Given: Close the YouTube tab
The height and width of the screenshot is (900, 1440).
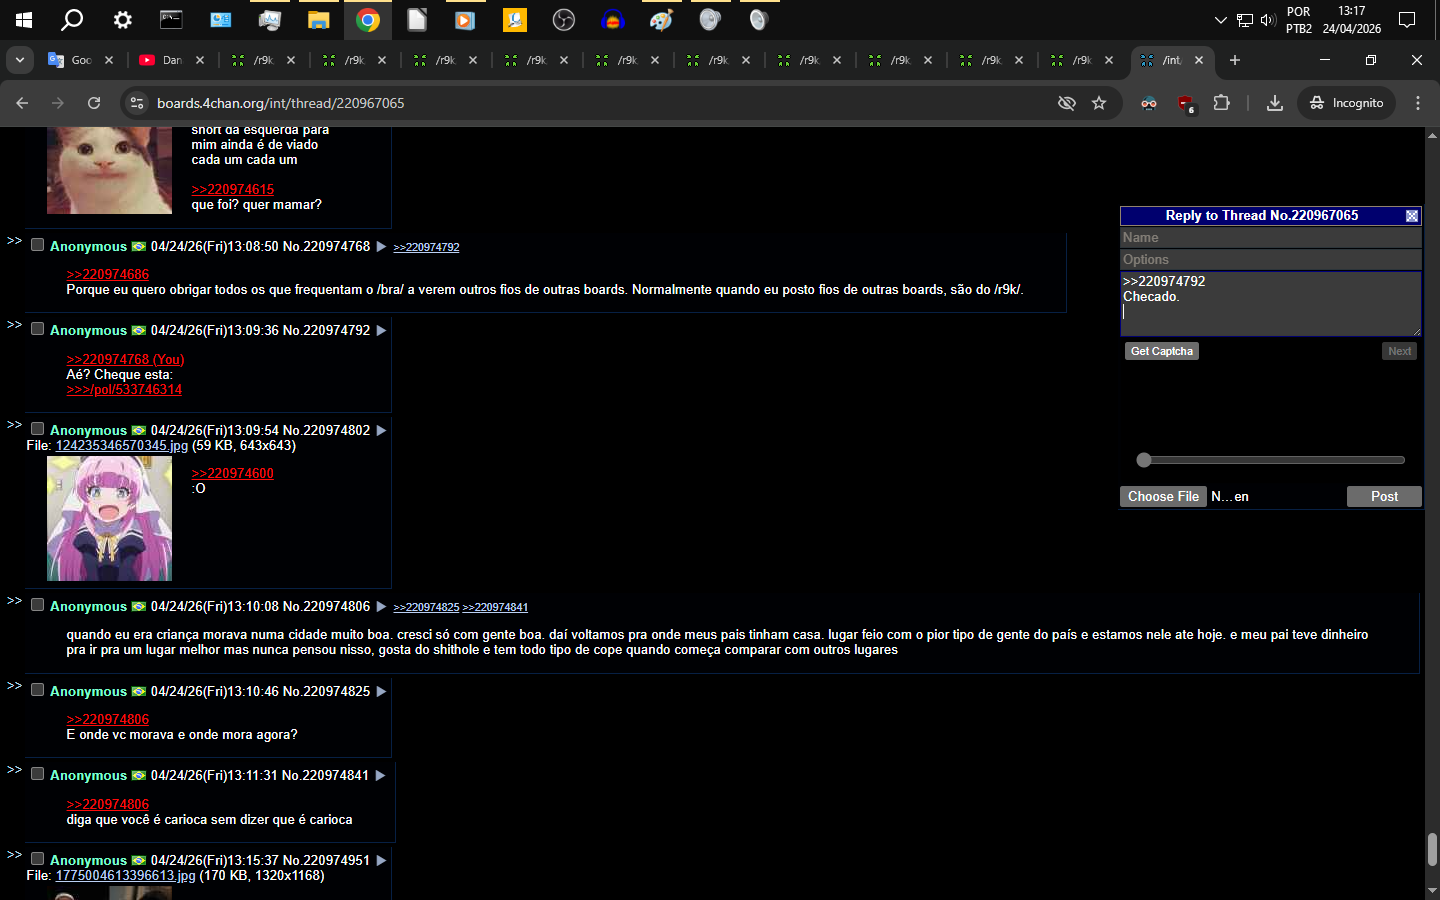Looking at the screenshot, I should click(200, 60).
